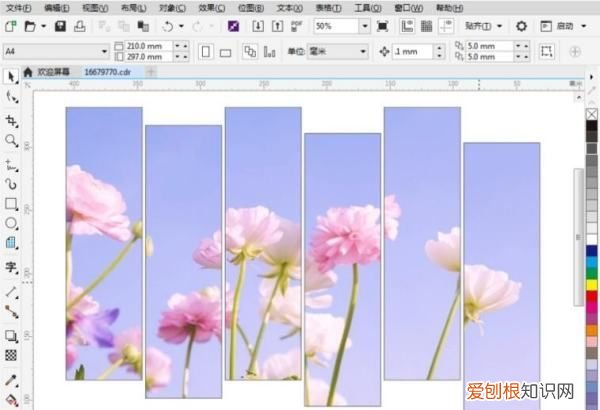
Task: Expand the Open recent files arrow
Action: click(44, 26)
